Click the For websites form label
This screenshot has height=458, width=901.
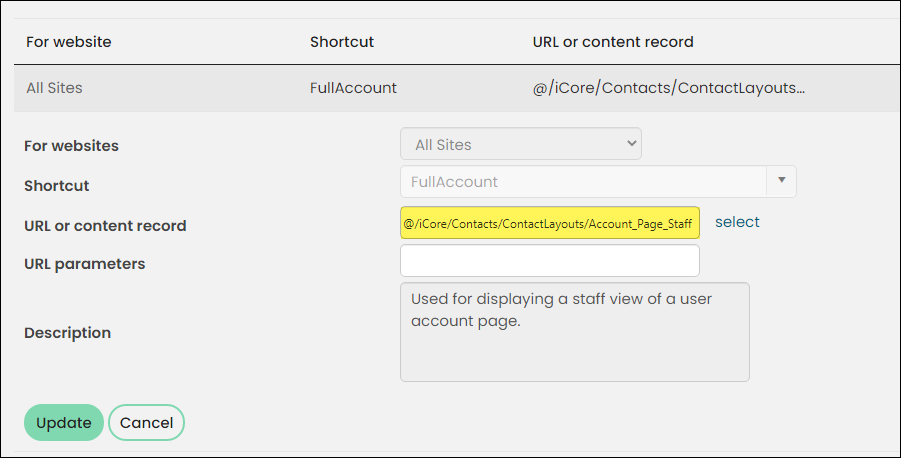[x=71, y=146]
